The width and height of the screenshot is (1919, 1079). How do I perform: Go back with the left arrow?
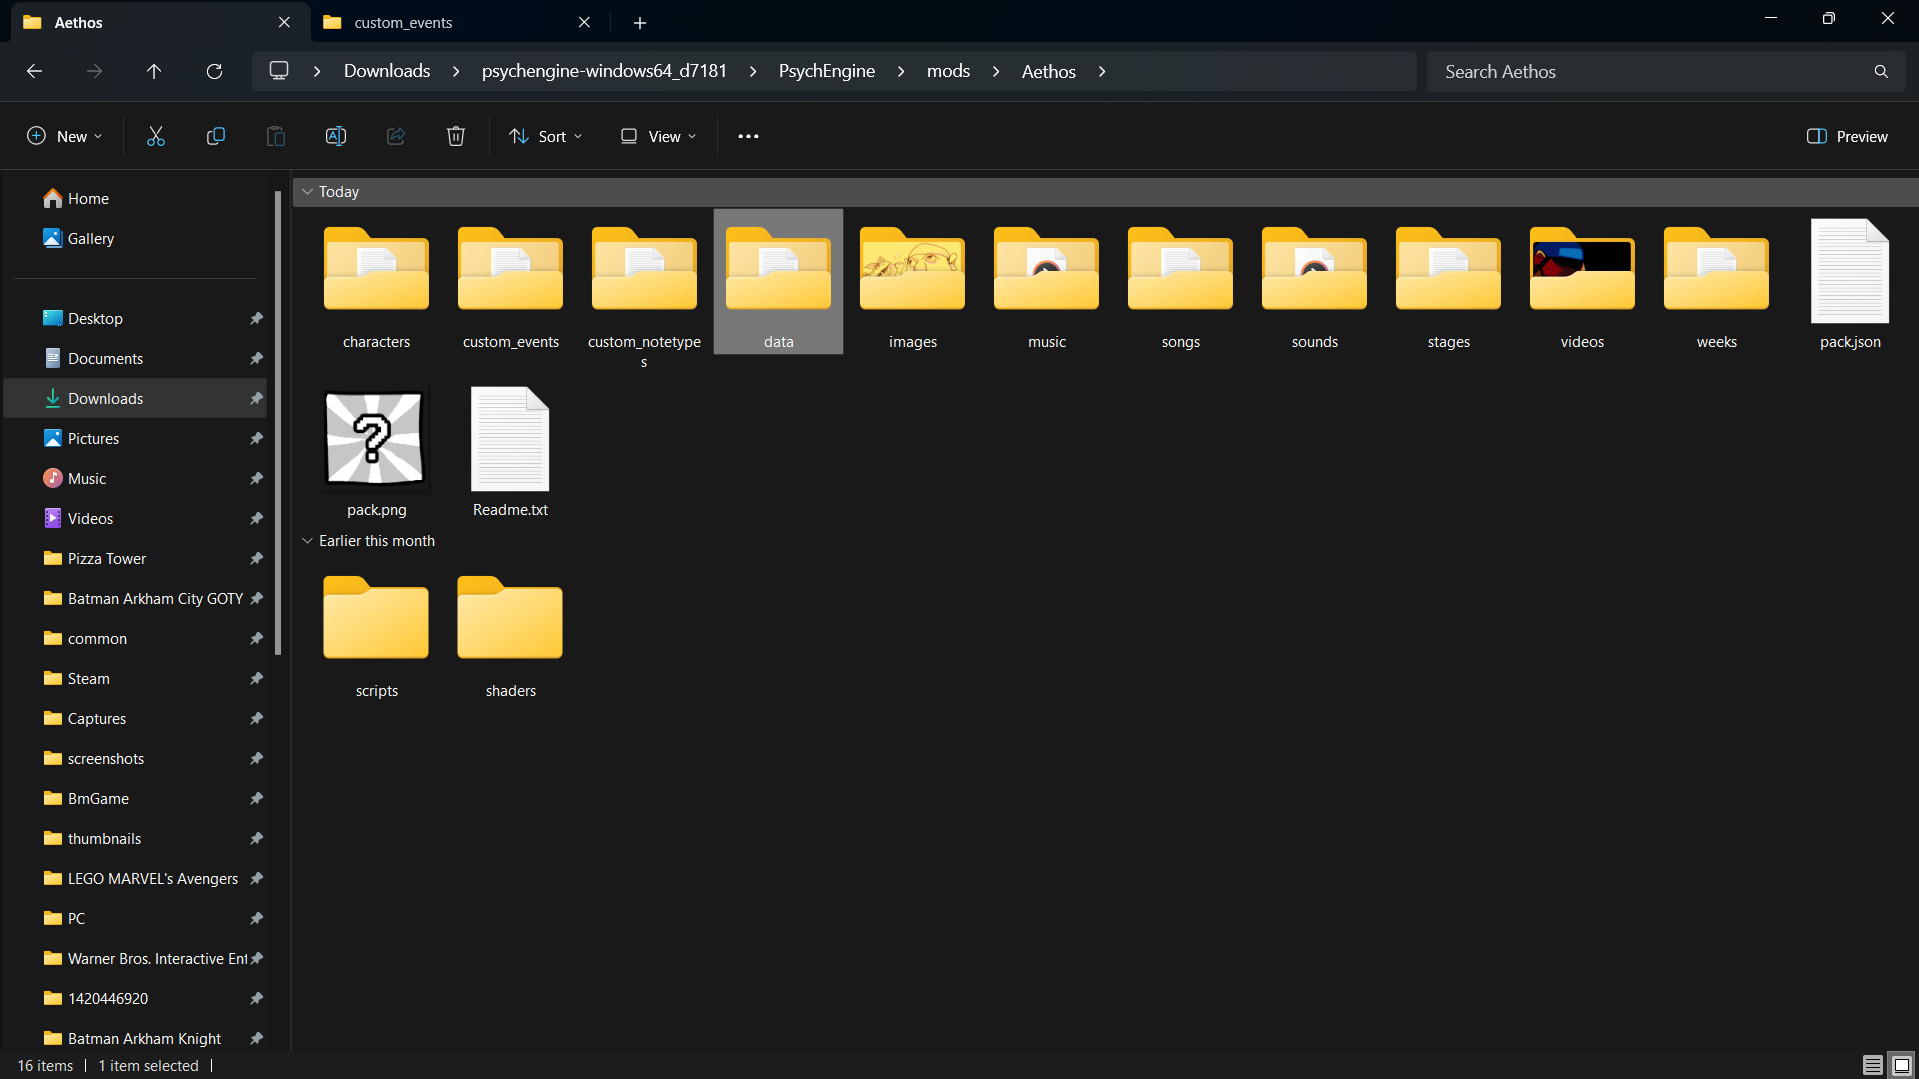click(x=34, y=71)
